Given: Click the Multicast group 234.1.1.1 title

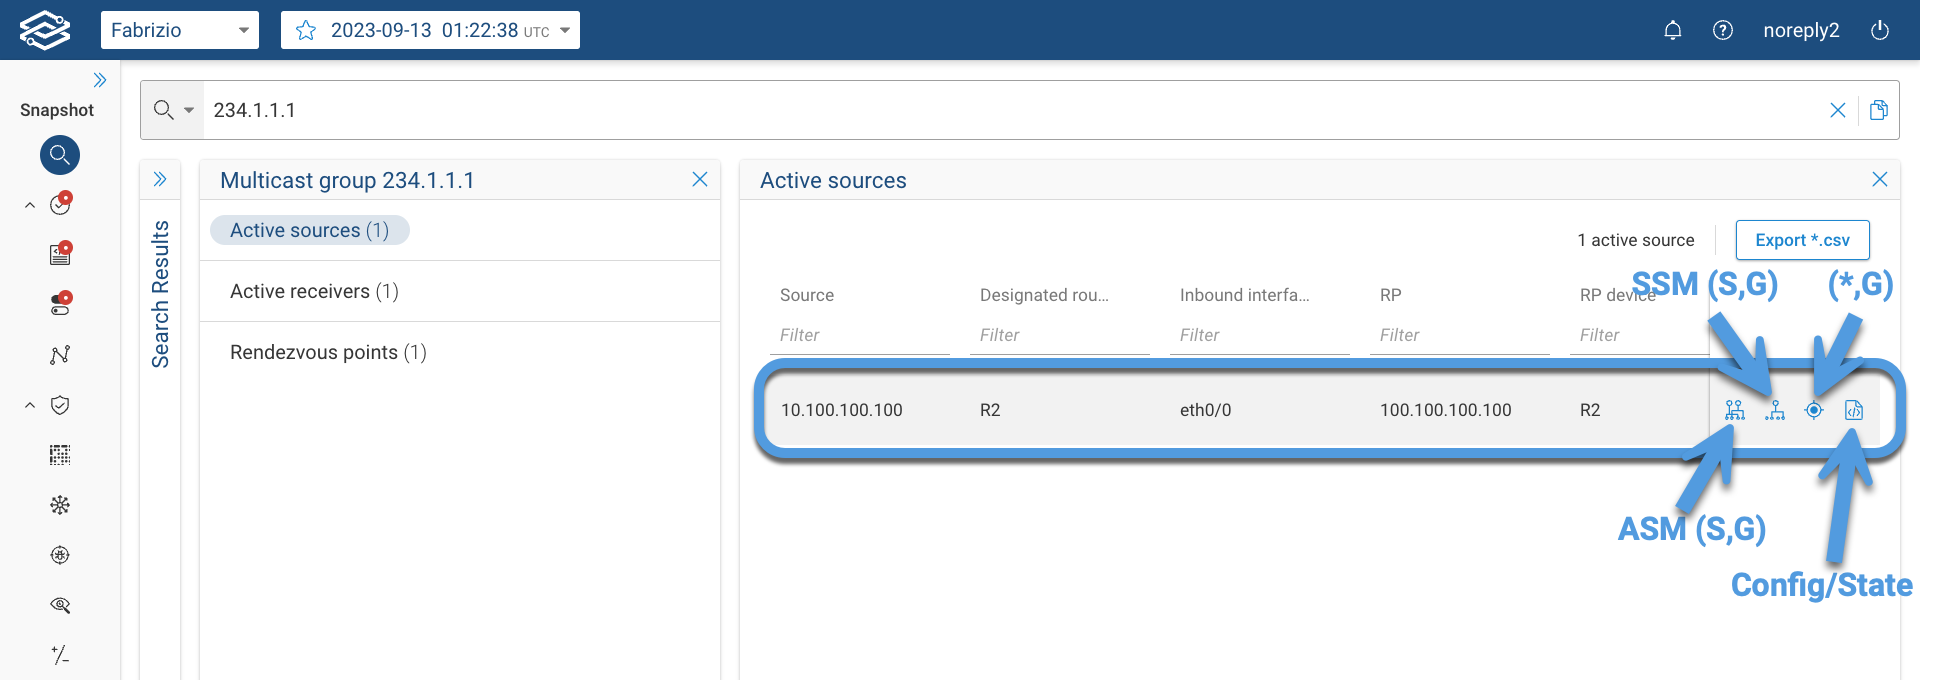Looking at the screenshot, I should tap(347, 180).
